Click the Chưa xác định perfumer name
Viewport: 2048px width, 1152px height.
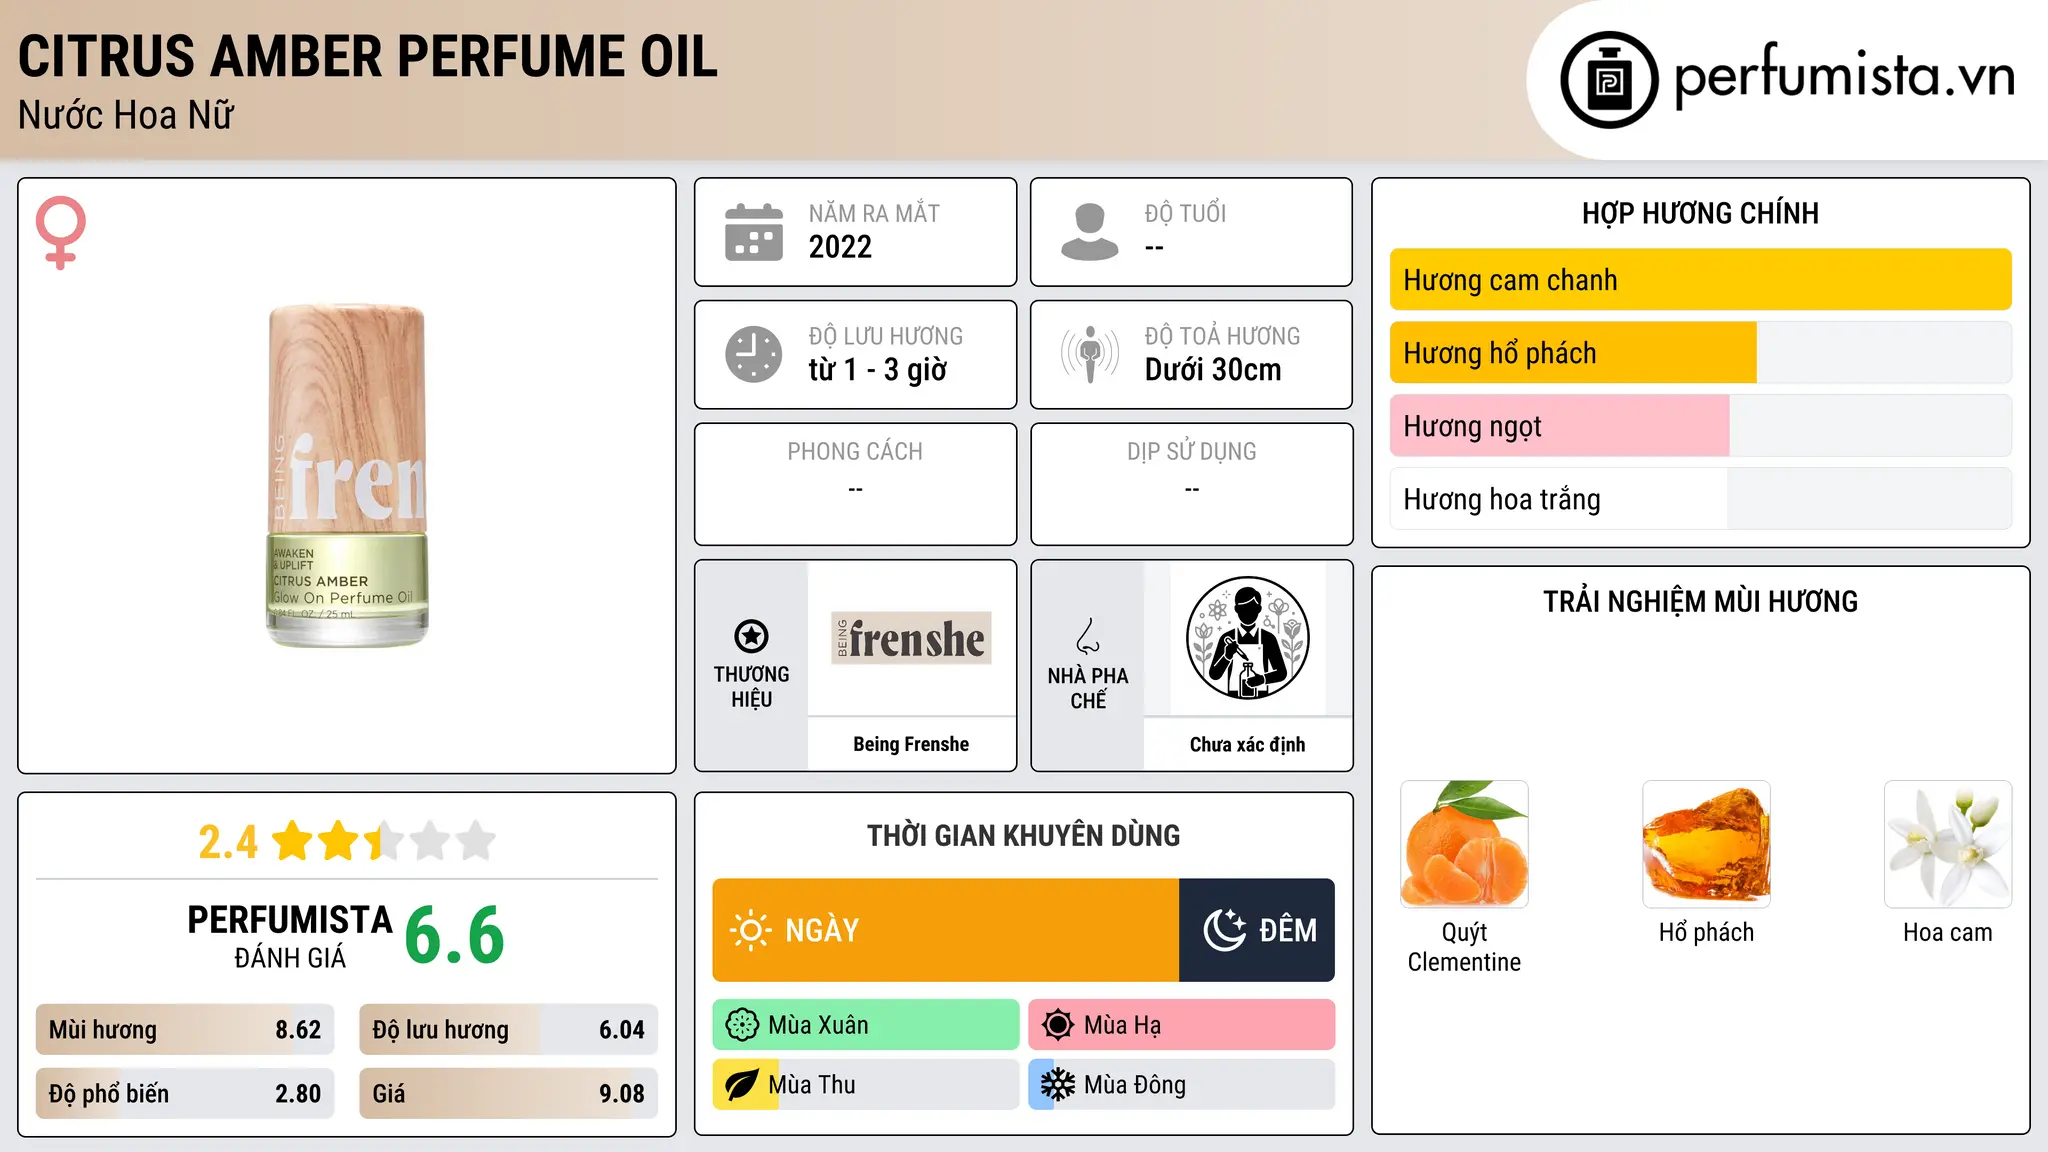pyautogui.click(x=1247, y=744)
